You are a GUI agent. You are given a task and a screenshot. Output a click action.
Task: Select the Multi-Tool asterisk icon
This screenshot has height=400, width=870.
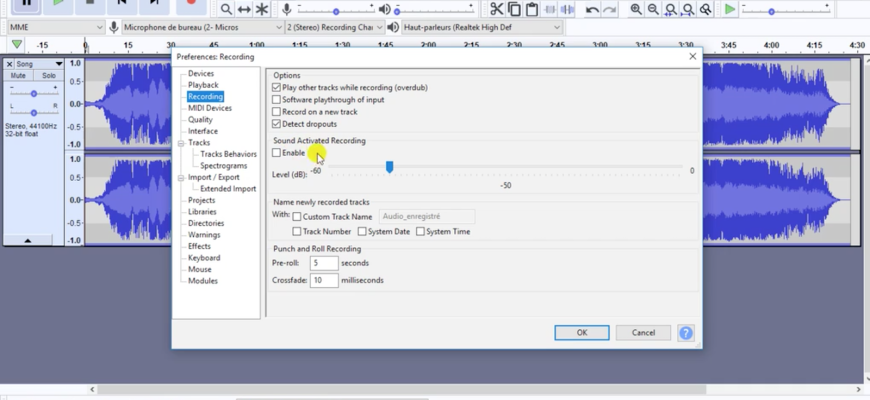(x=262, y=9)
